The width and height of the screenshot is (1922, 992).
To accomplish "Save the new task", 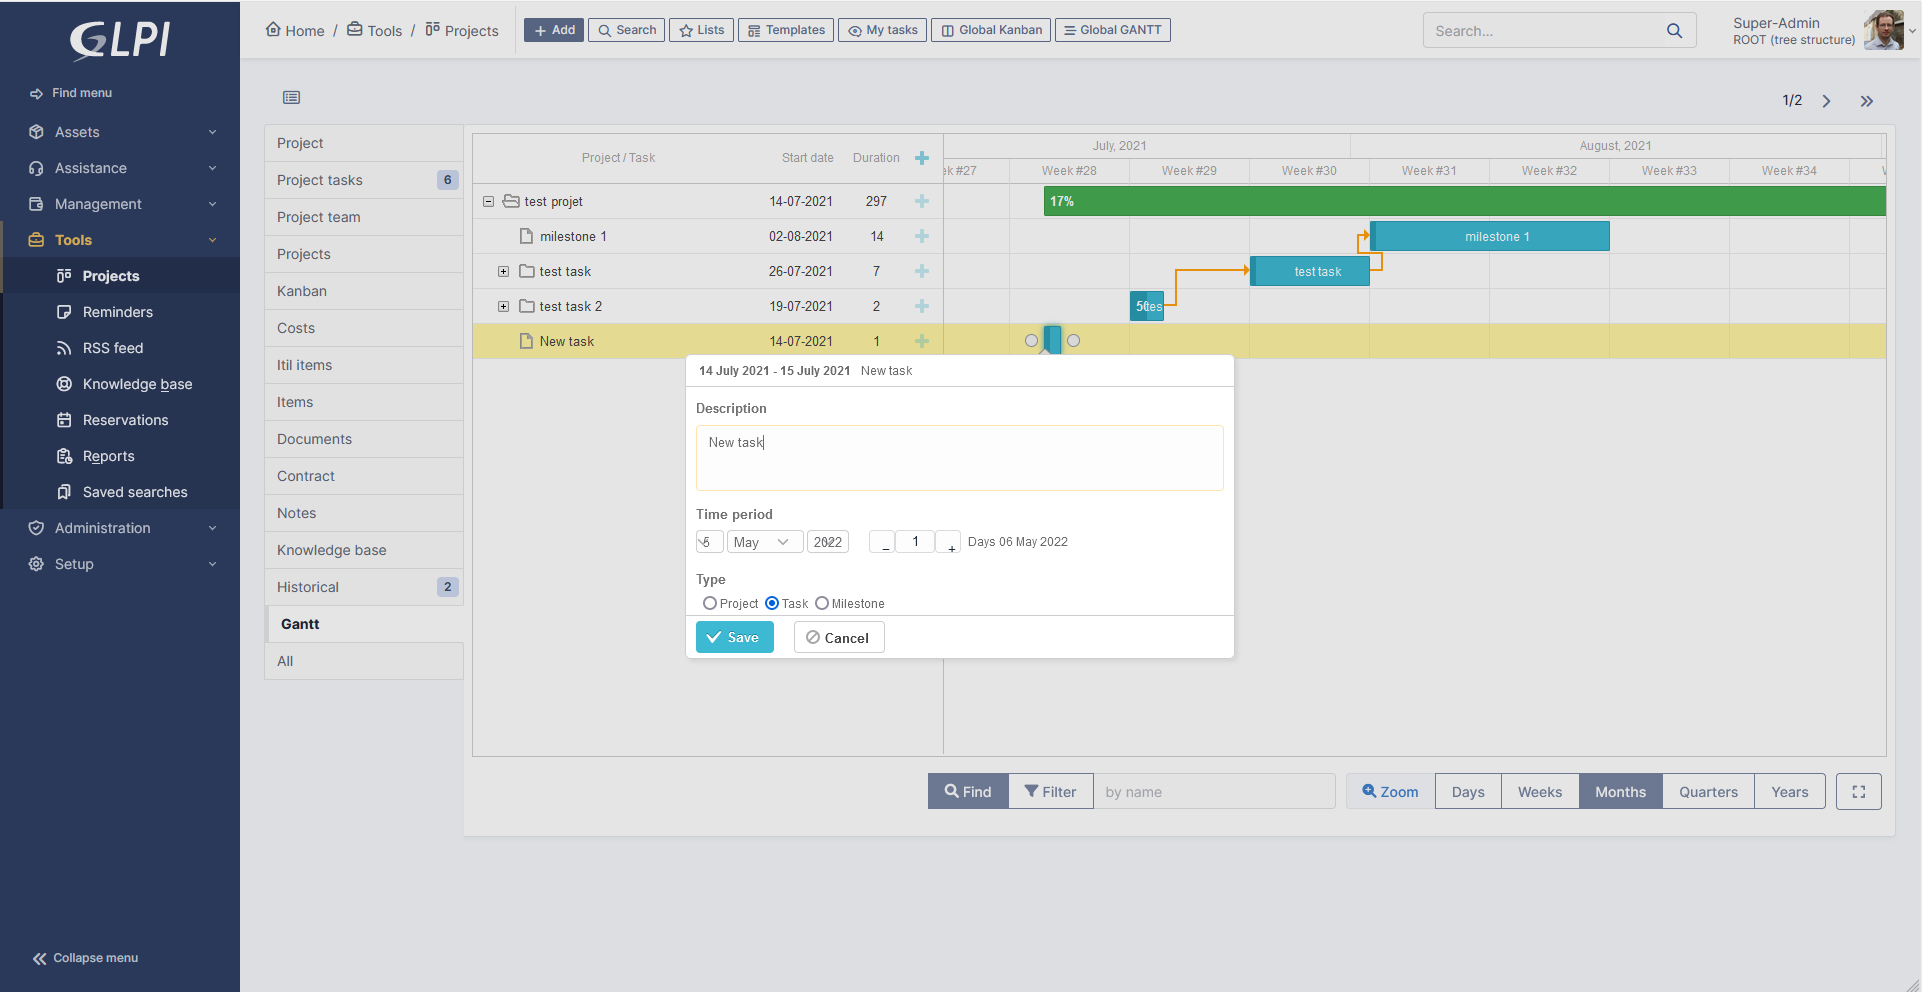I will coord(734,637).
